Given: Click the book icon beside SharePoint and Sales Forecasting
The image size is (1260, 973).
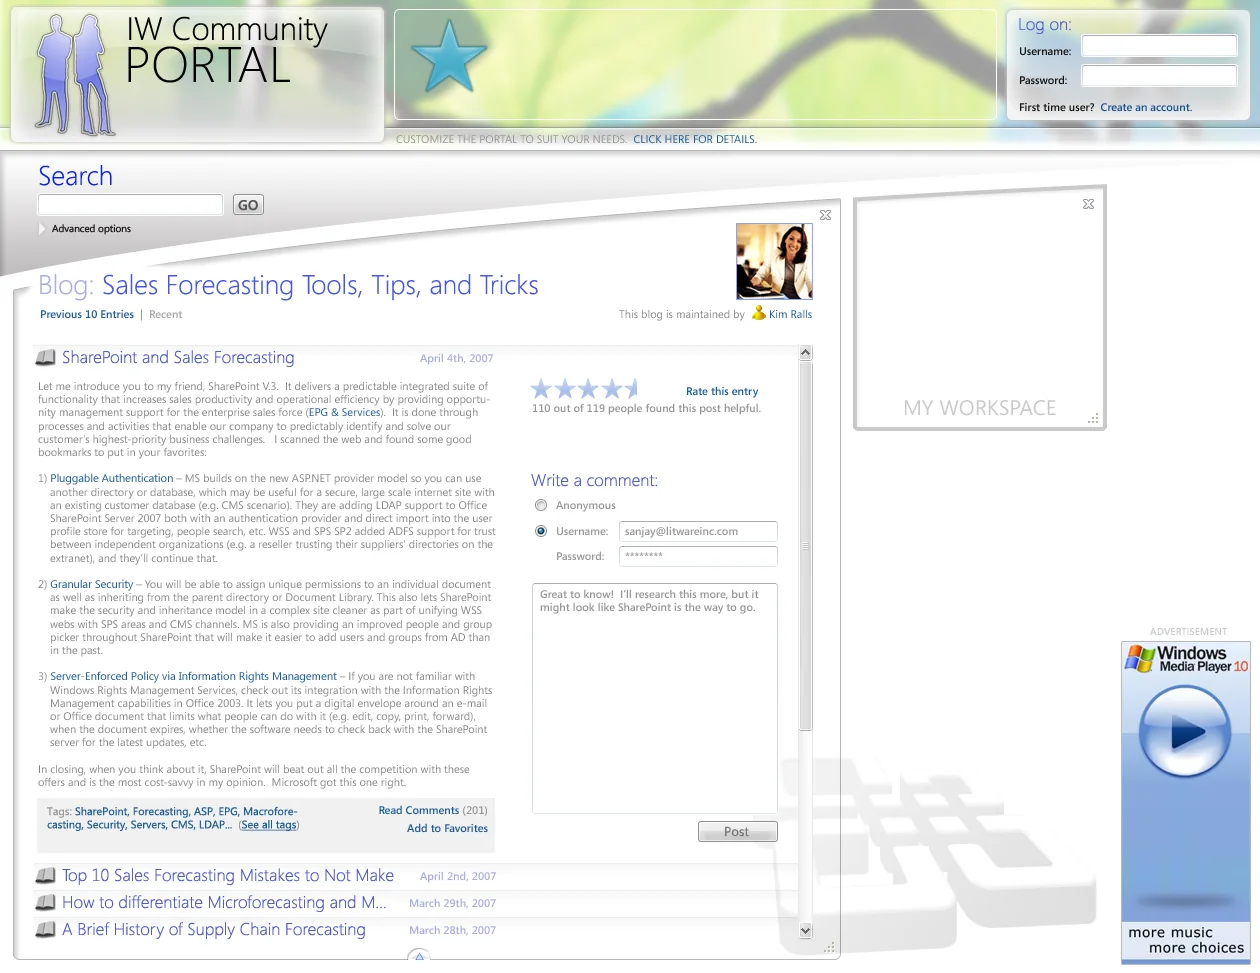Looking at the screenshot, I should [x=45, y=358].
